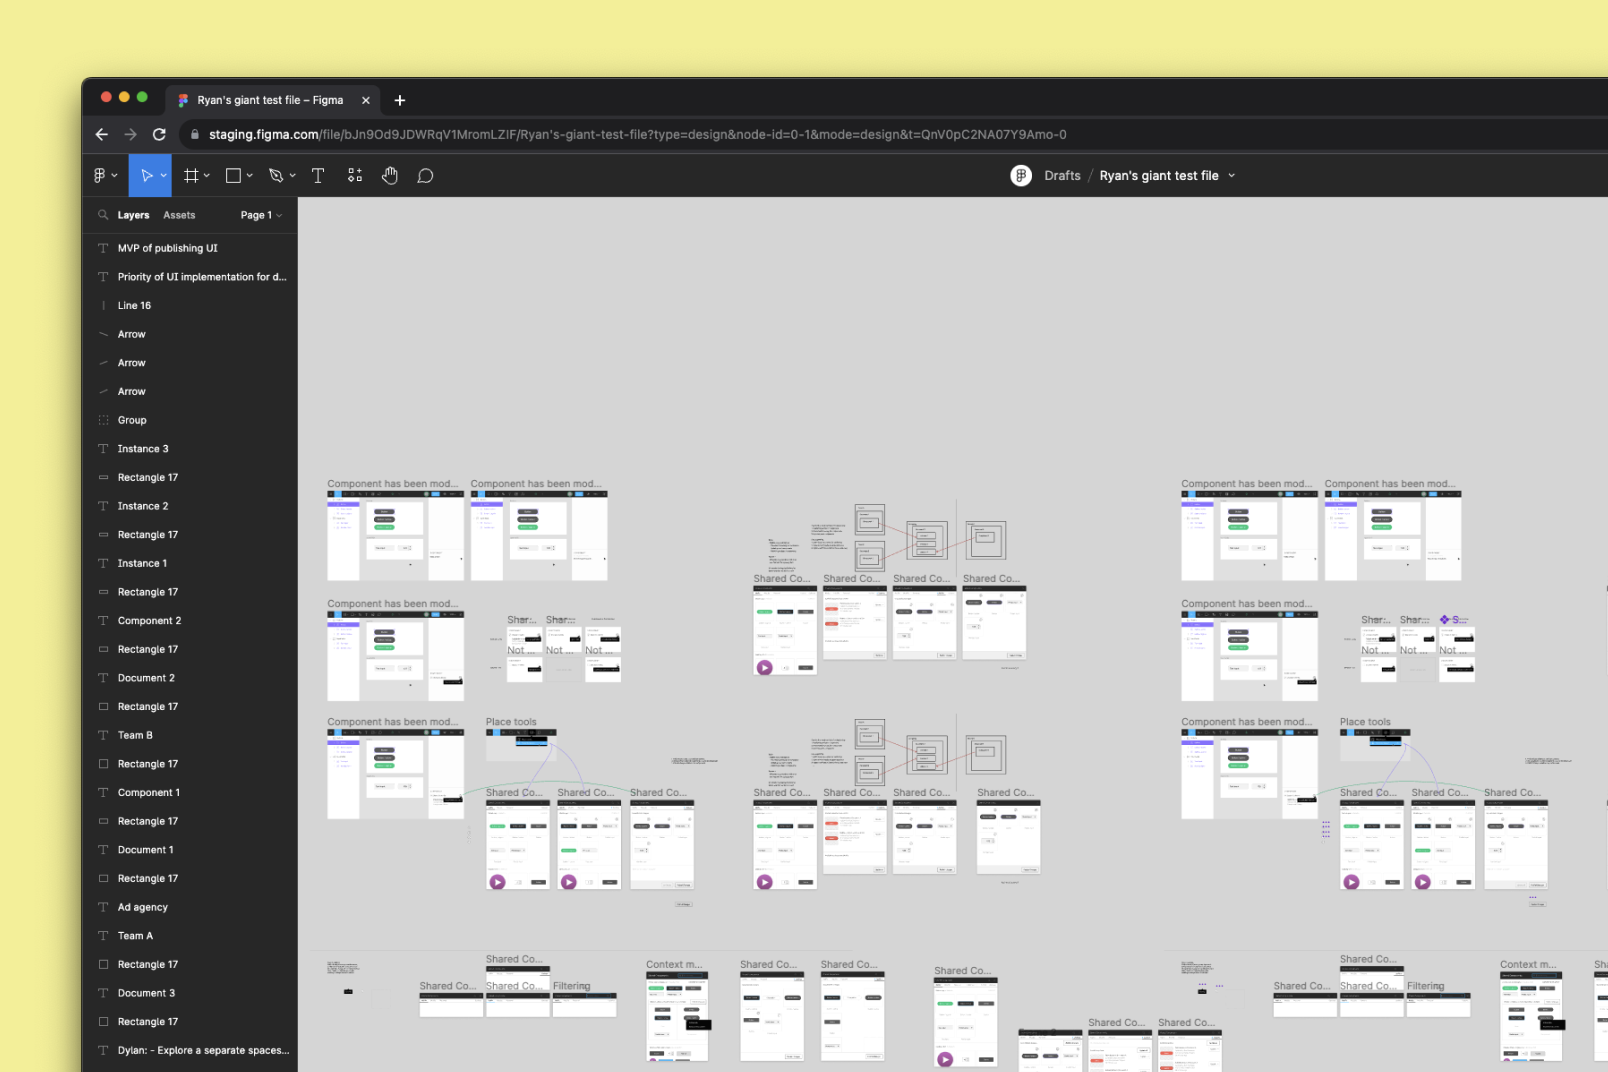Select the Instance 3 layer
Screen dimensions: 1608x1072
(x=143, y=449)
